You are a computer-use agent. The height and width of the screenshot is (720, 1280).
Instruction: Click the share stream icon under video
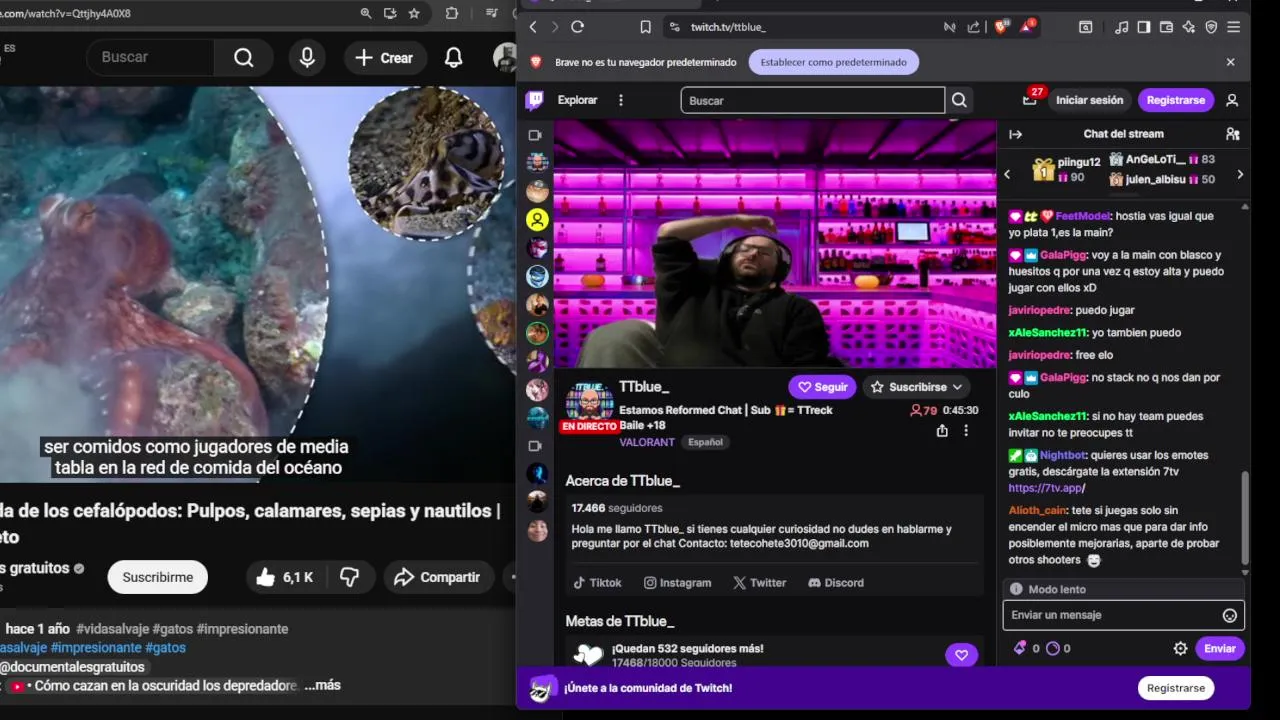click(x=942, y=431)
